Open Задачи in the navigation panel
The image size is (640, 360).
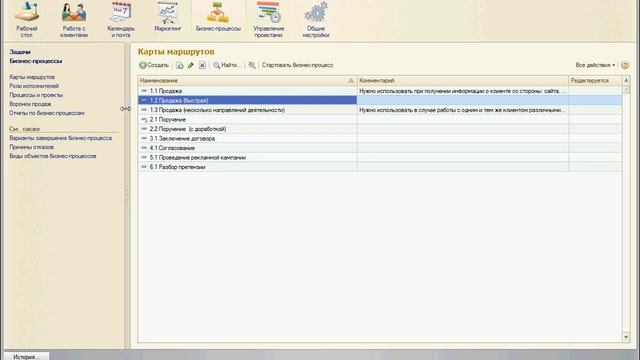coord(20,52)
